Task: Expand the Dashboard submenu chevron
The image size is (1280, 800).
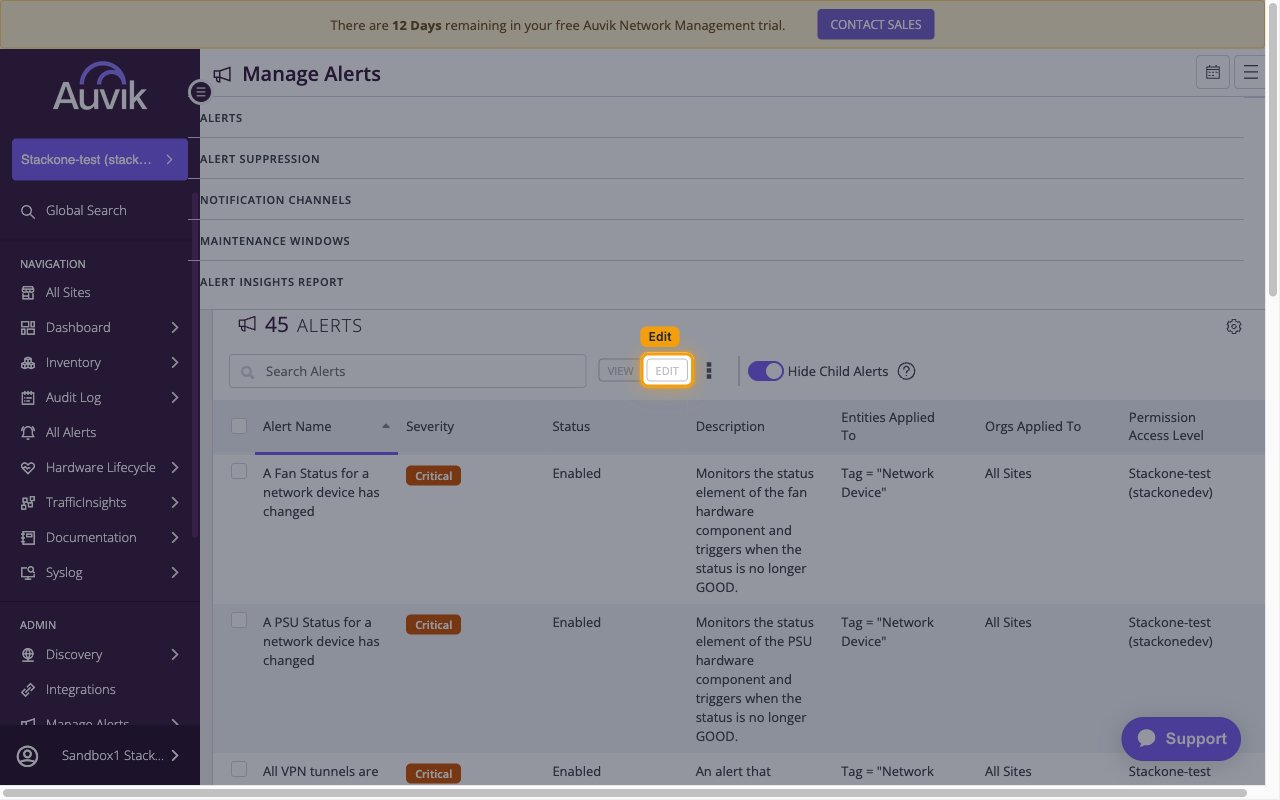Action: (x=175, y=328)
